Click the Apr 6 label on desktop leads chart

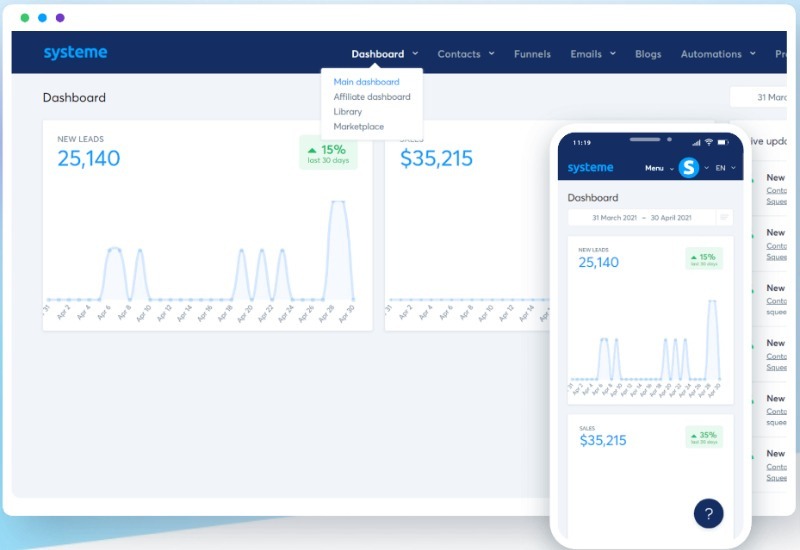[104, 312]
